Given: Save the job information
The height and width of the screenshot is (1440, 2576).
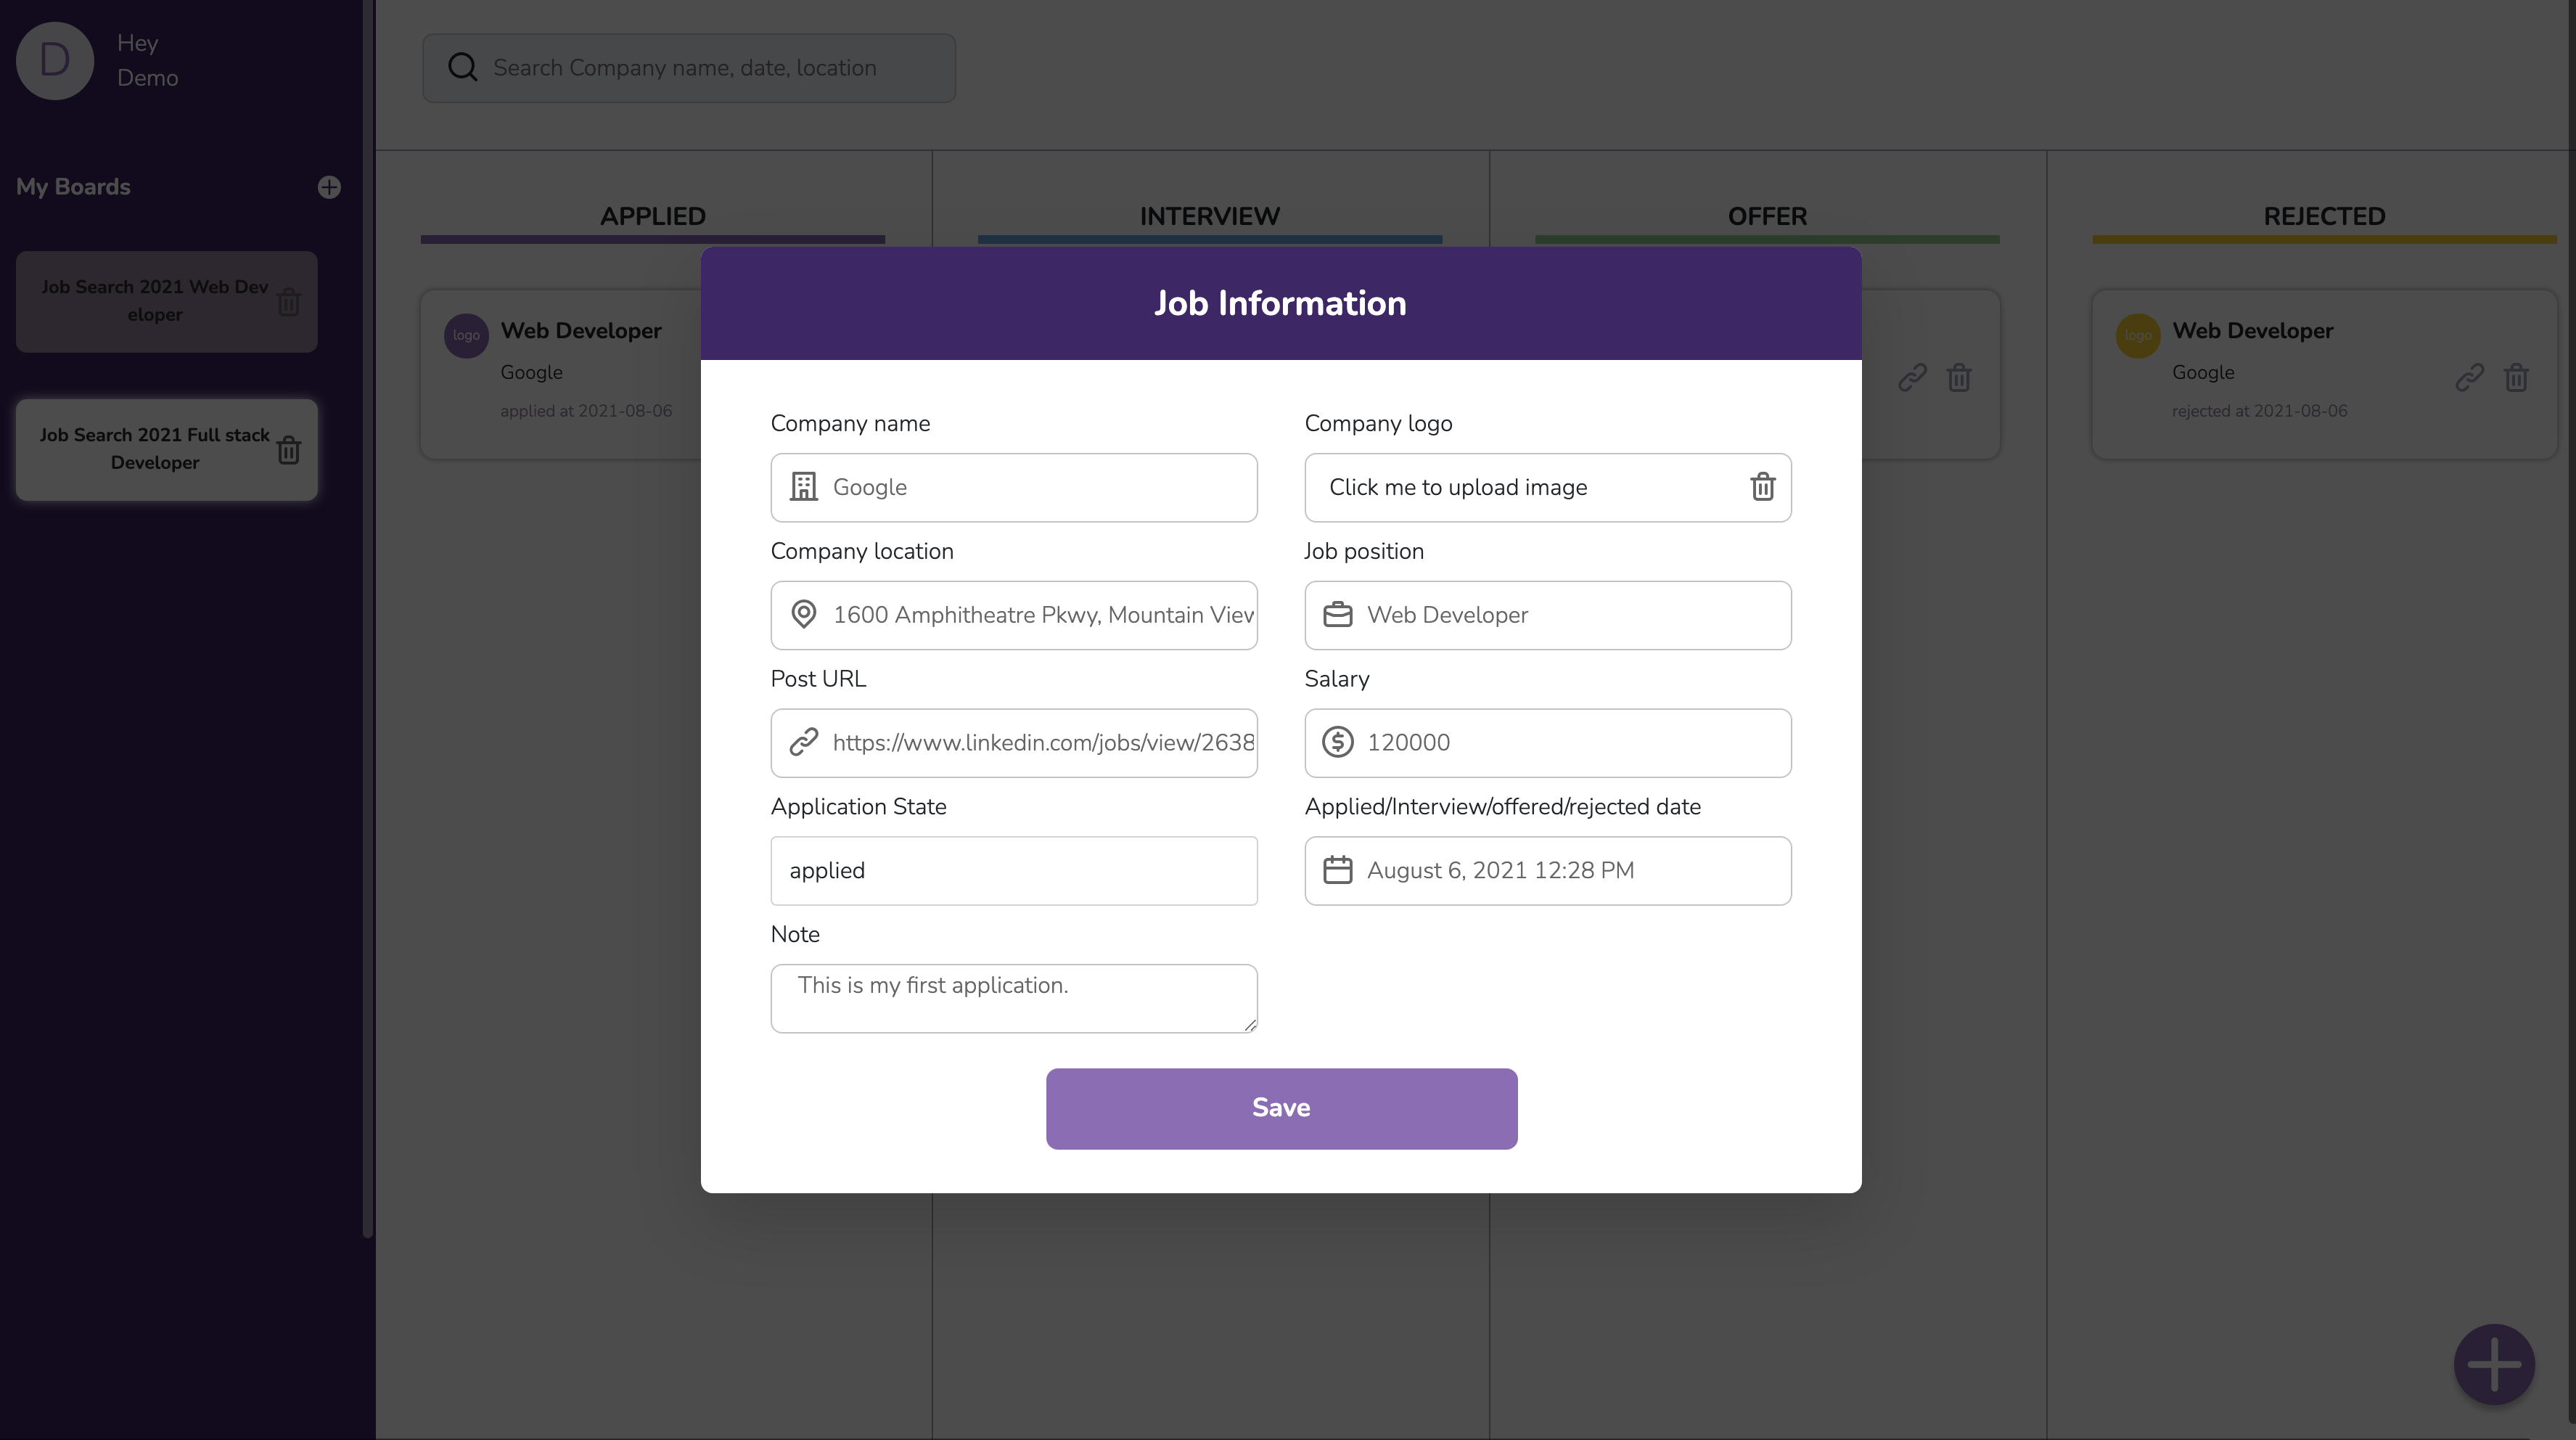Looking at the screenshot, I should 1281,1107.
